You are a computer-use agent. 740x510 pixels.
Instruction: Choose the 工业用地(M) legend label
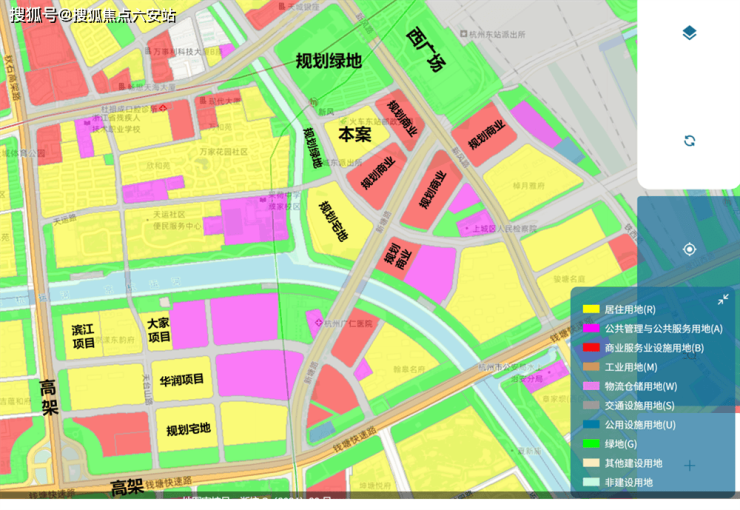point(631,367)
